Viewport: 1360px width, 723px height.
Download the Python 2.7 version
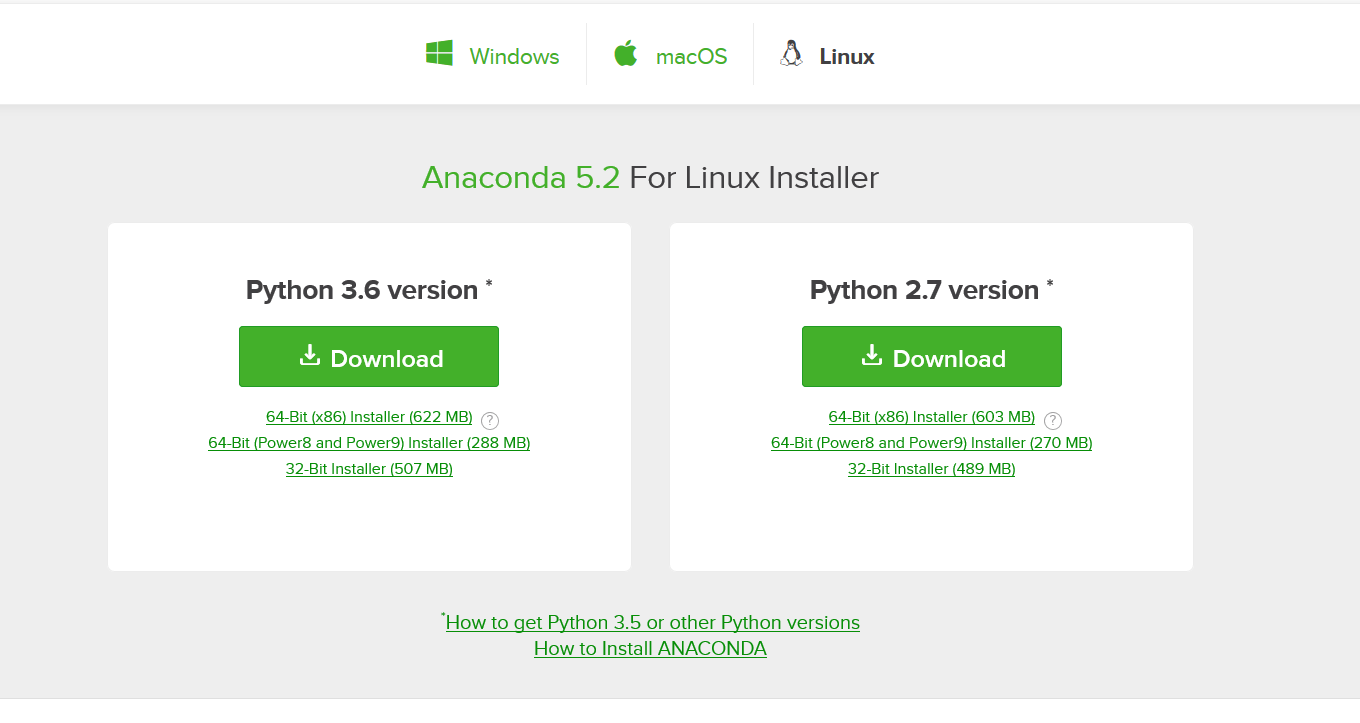[x=931, y=357]
